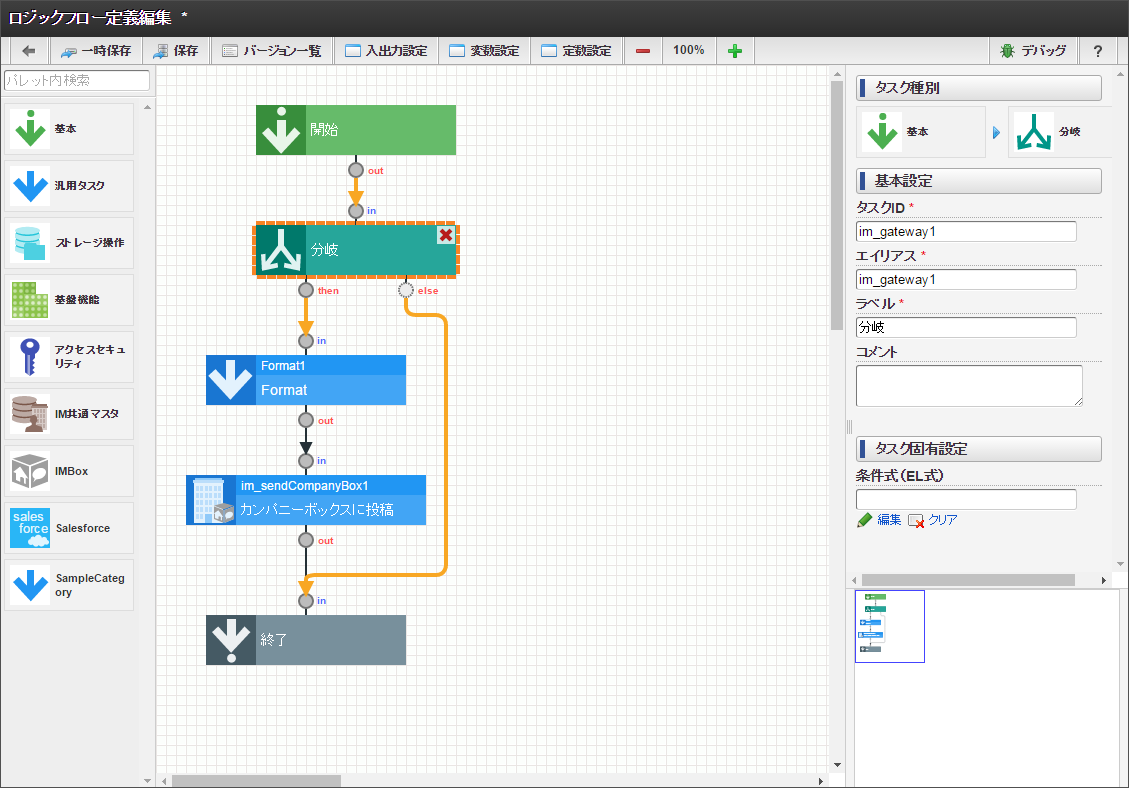
Task: Delete the 分岐 node via red X
Action: click(446, 234)
